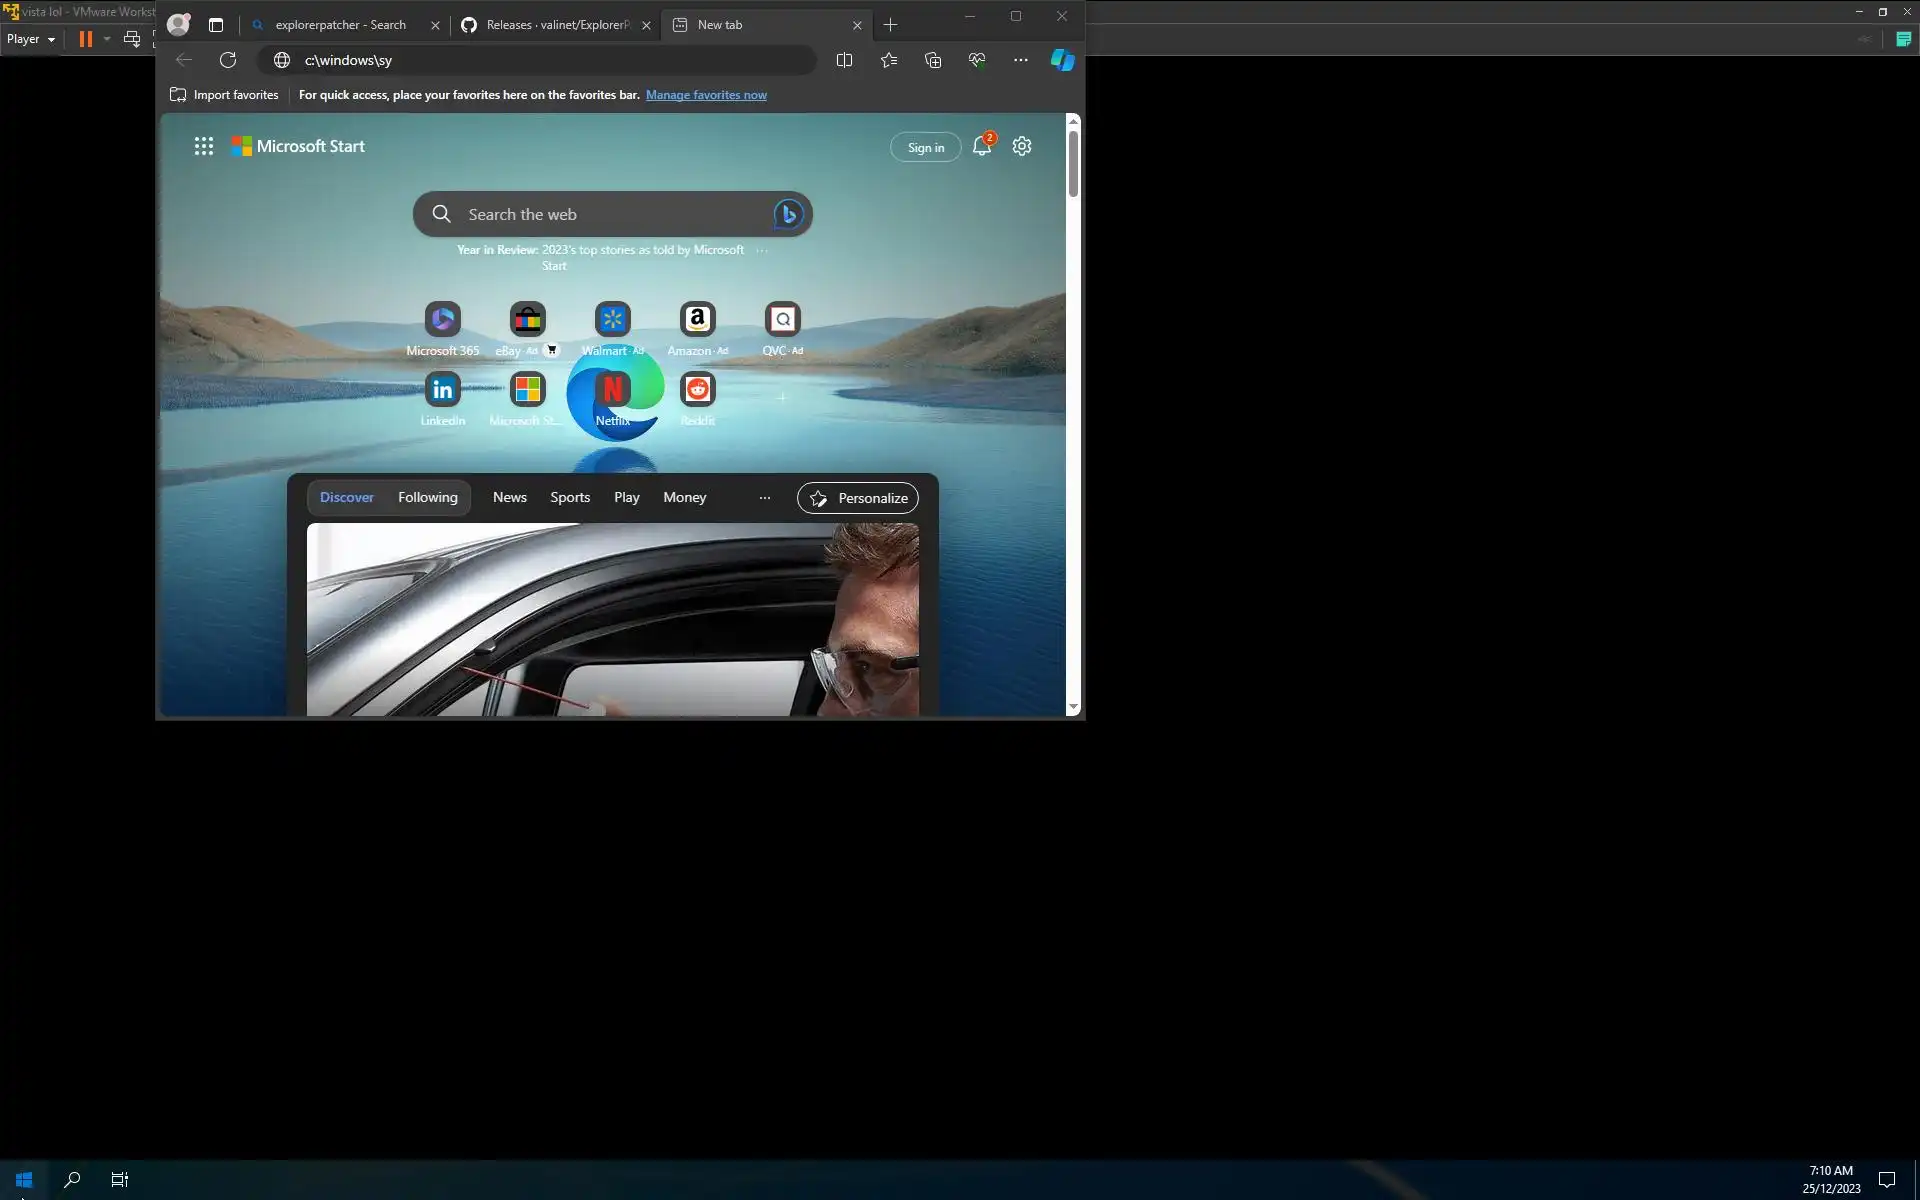Image resolution: width=1920 pixels, height=1200 pixels.
Task: Open the Windows Start menu
Action: [x=24, y=1180]
